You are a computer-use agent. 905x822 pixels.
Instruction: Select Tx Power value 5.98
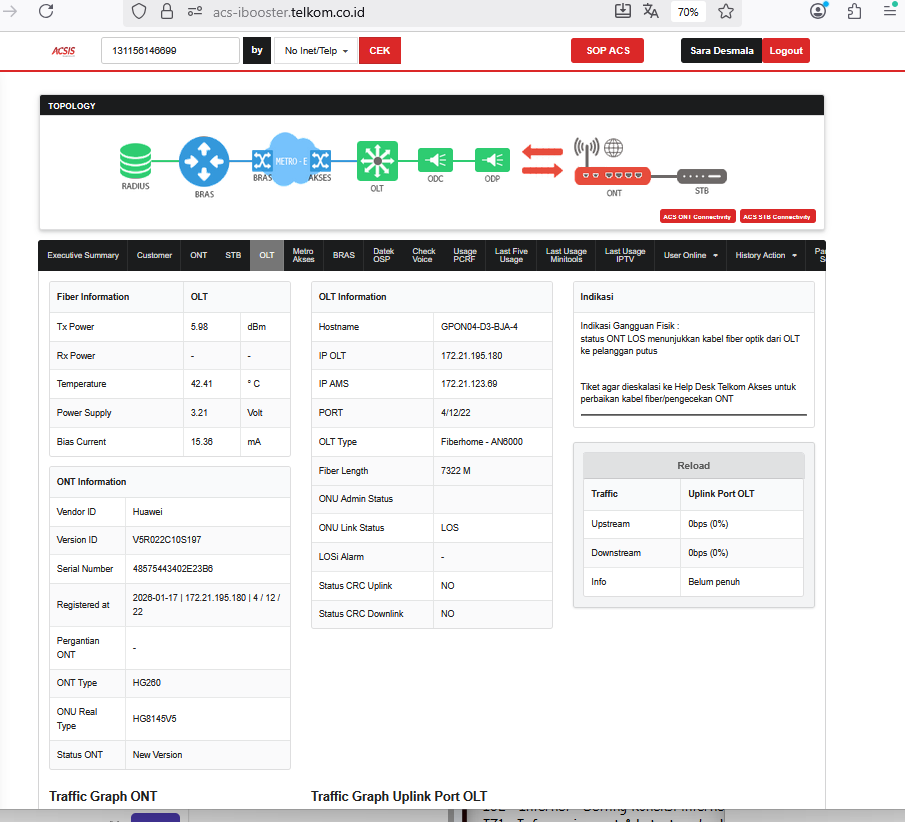[199, 327]
